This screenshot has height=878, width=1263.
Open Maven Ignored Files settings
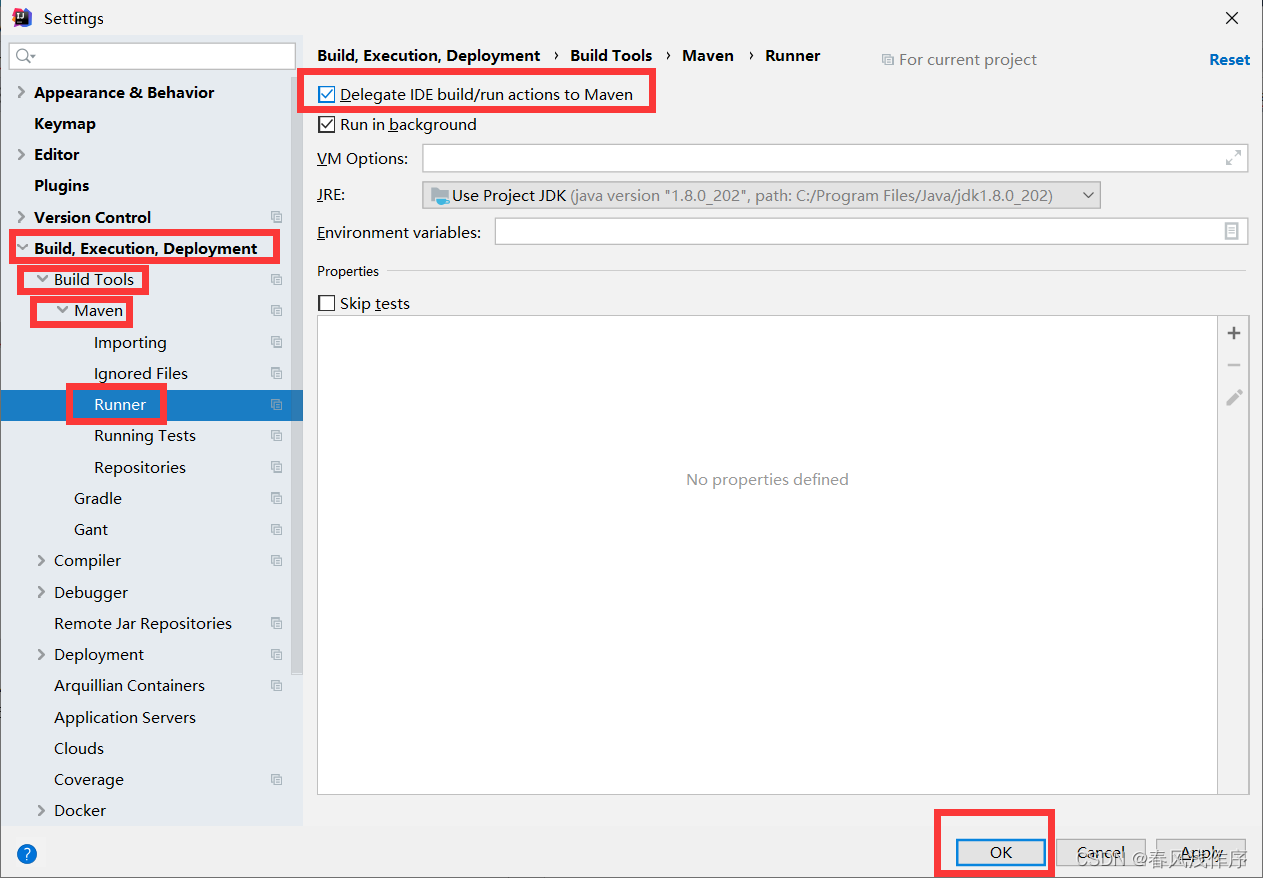point(141,373)
